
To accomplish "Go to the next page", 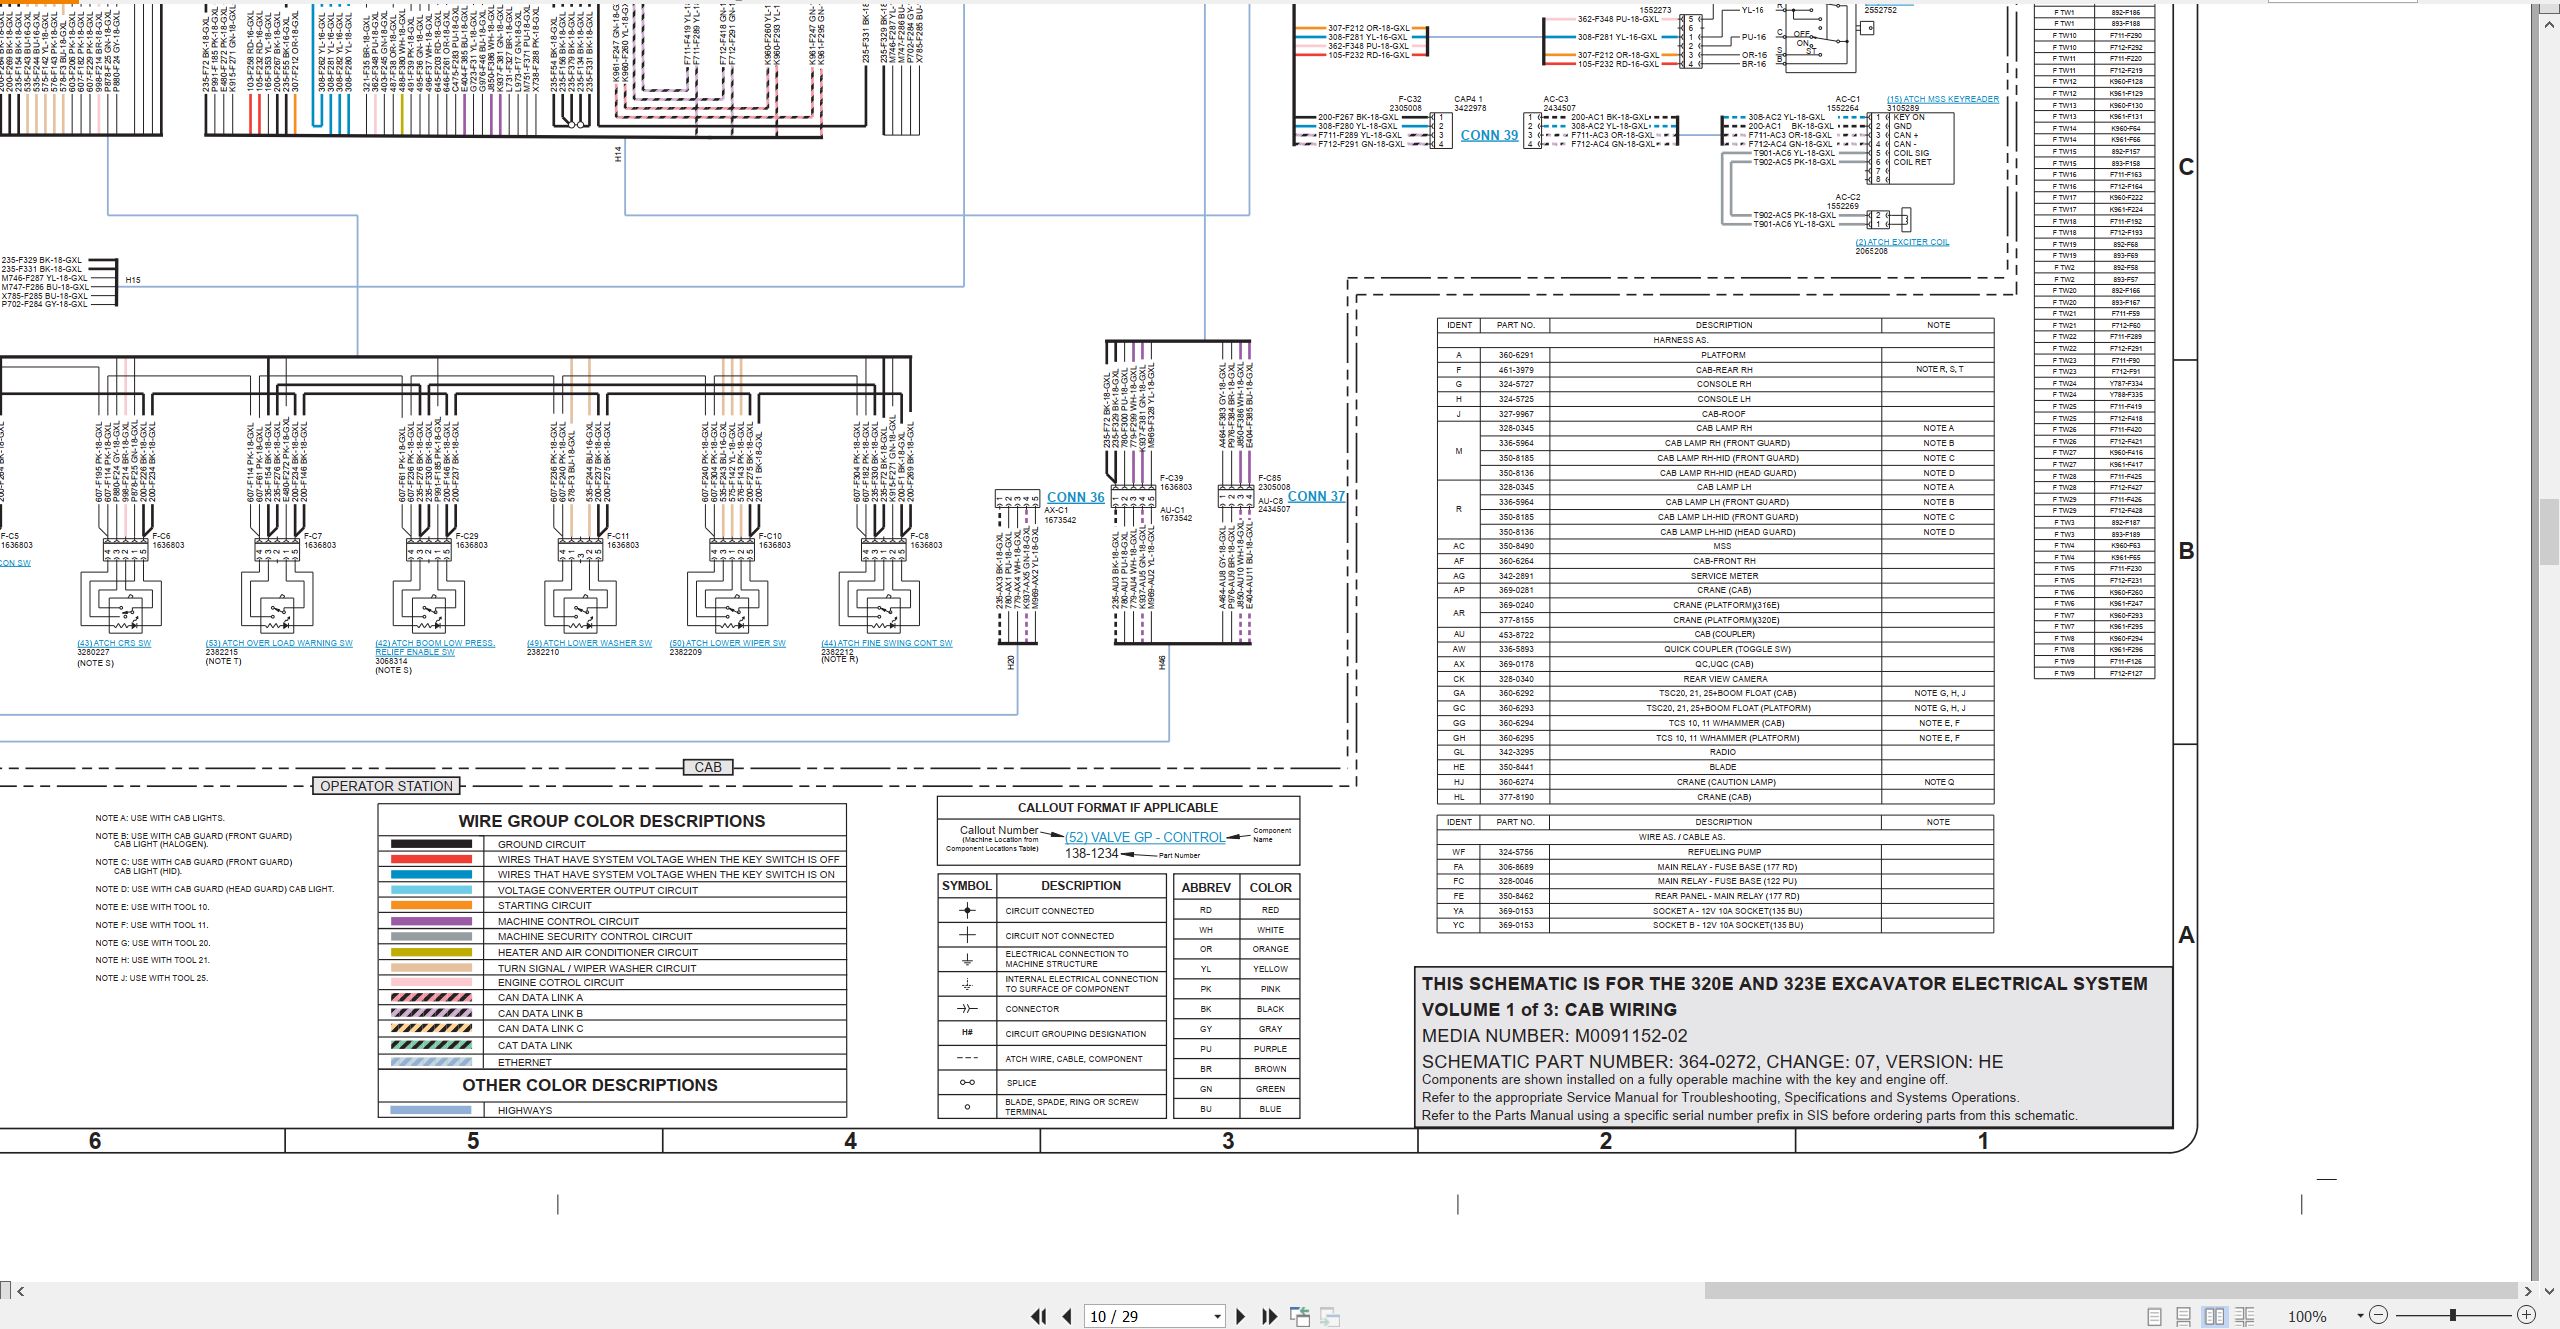I will (1241, 1316).
